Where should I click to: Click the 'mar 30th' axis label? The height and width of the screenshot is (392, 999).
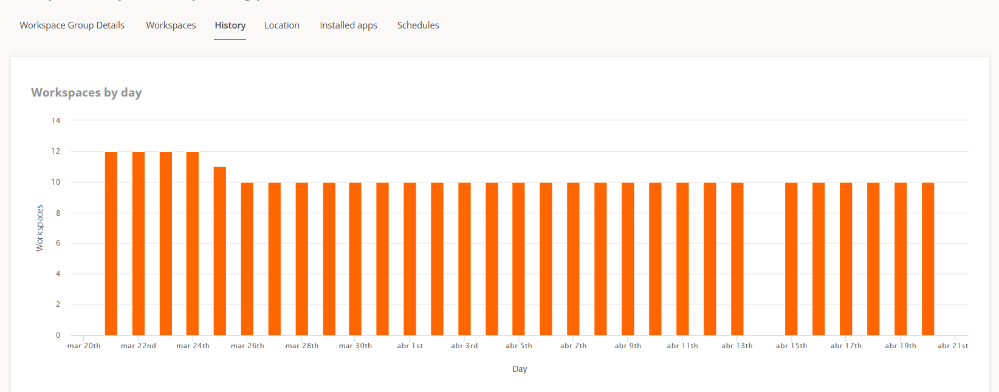tap(356, 346)
